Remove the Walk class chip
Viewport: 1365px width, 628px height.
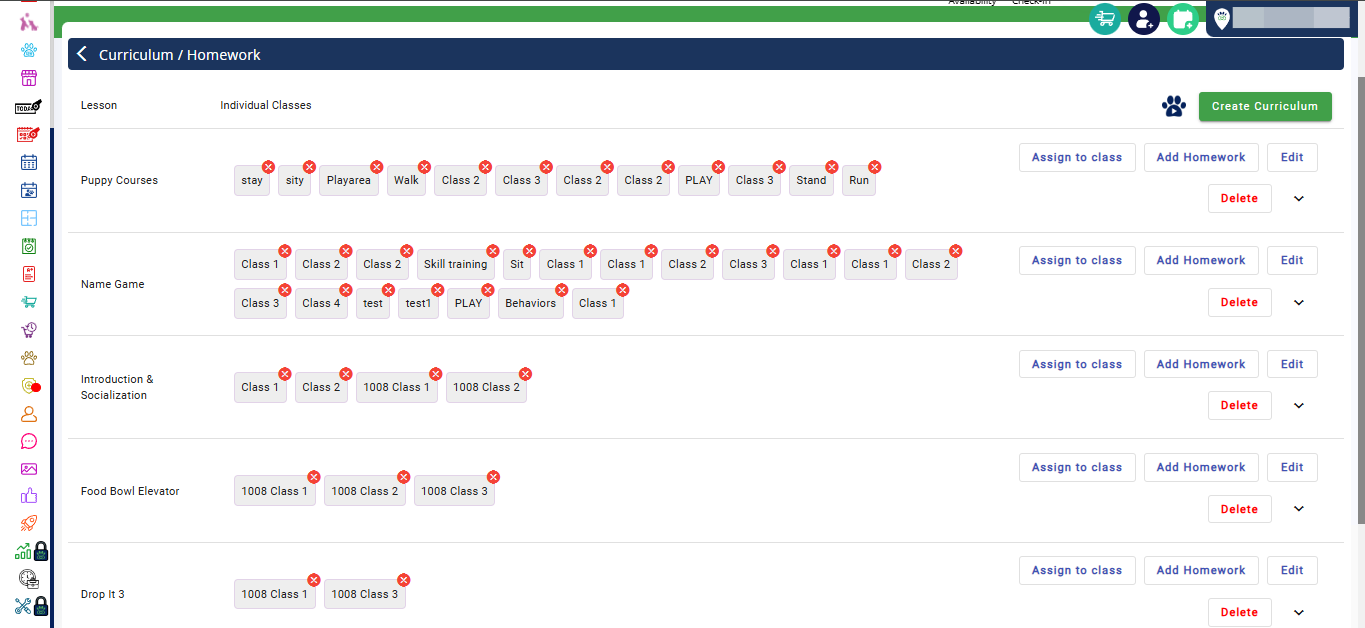424,167
